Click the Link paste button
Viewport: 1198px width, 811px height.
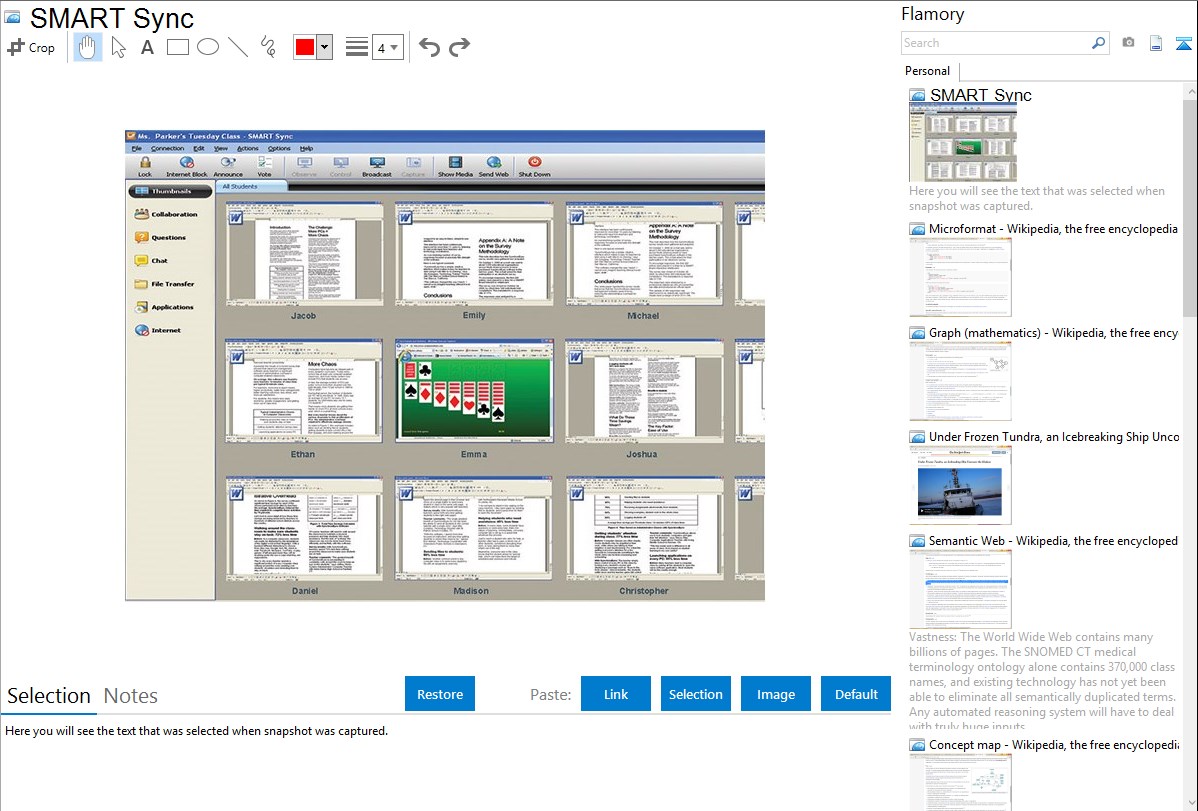pyautogui.click(x=616, y=694)
